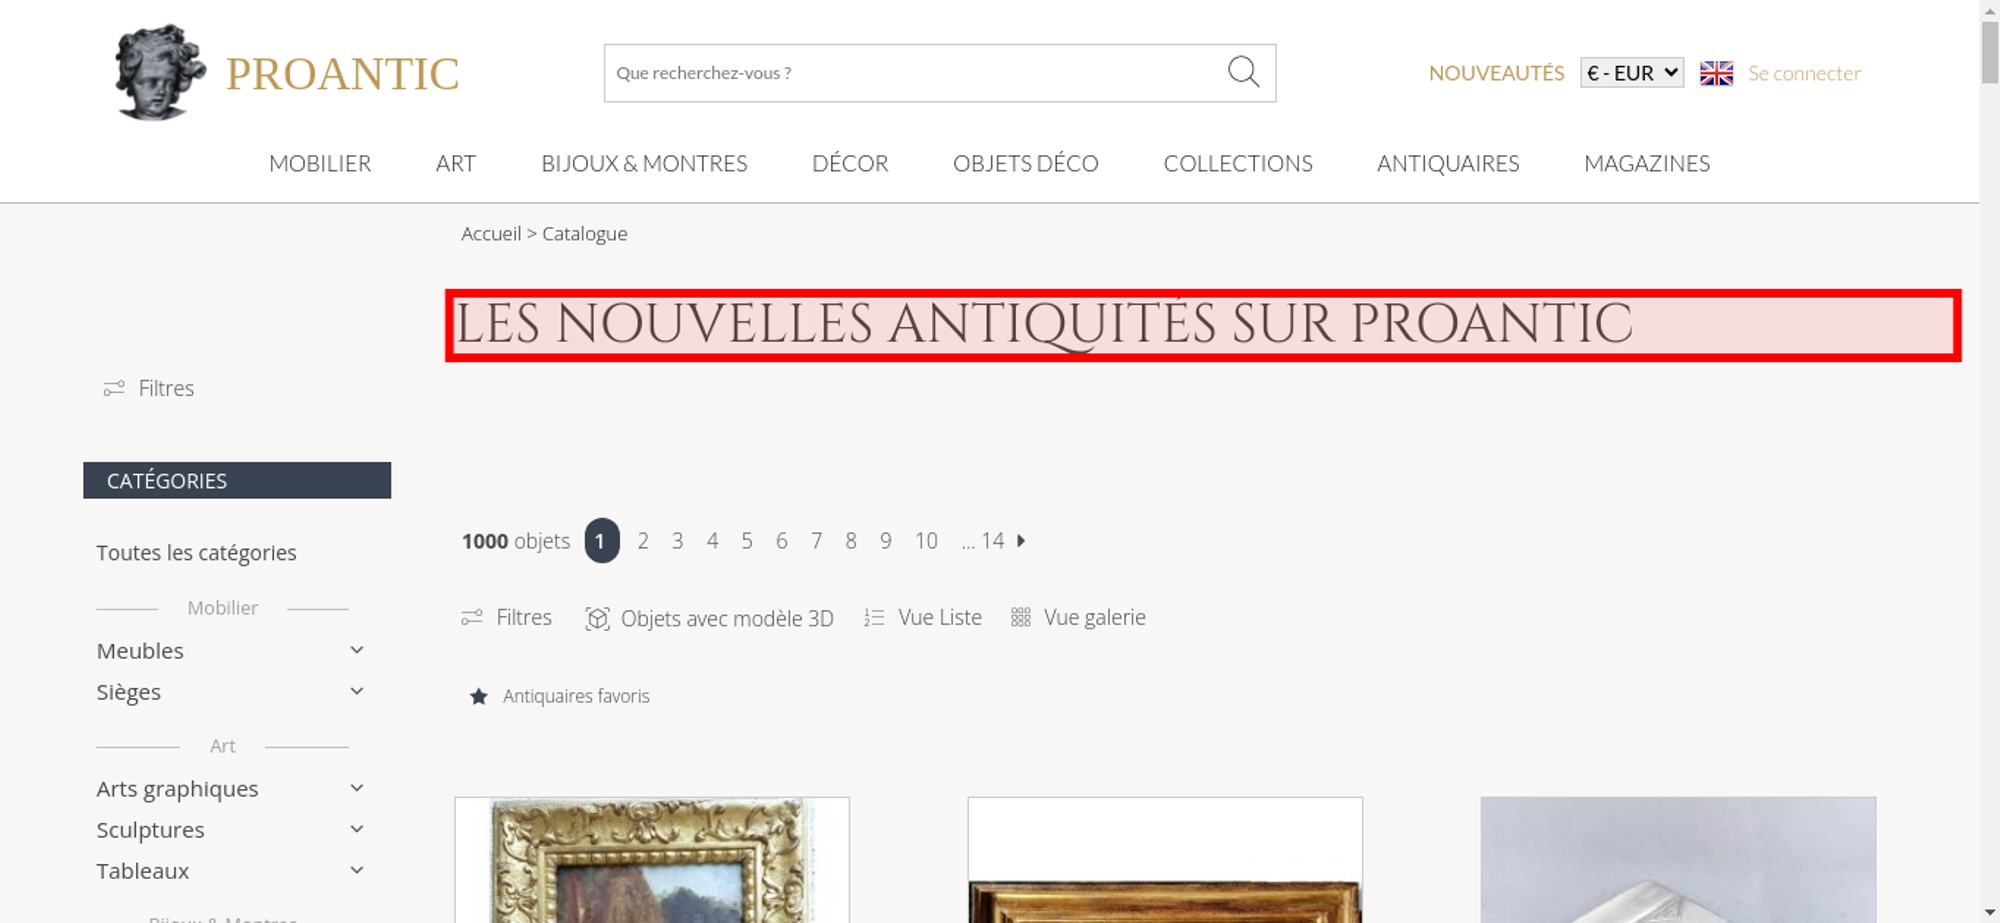The width and height of the screenshot is (2000, 923).
Task: Expand the Meubles category
Action: tap(356, 650)
